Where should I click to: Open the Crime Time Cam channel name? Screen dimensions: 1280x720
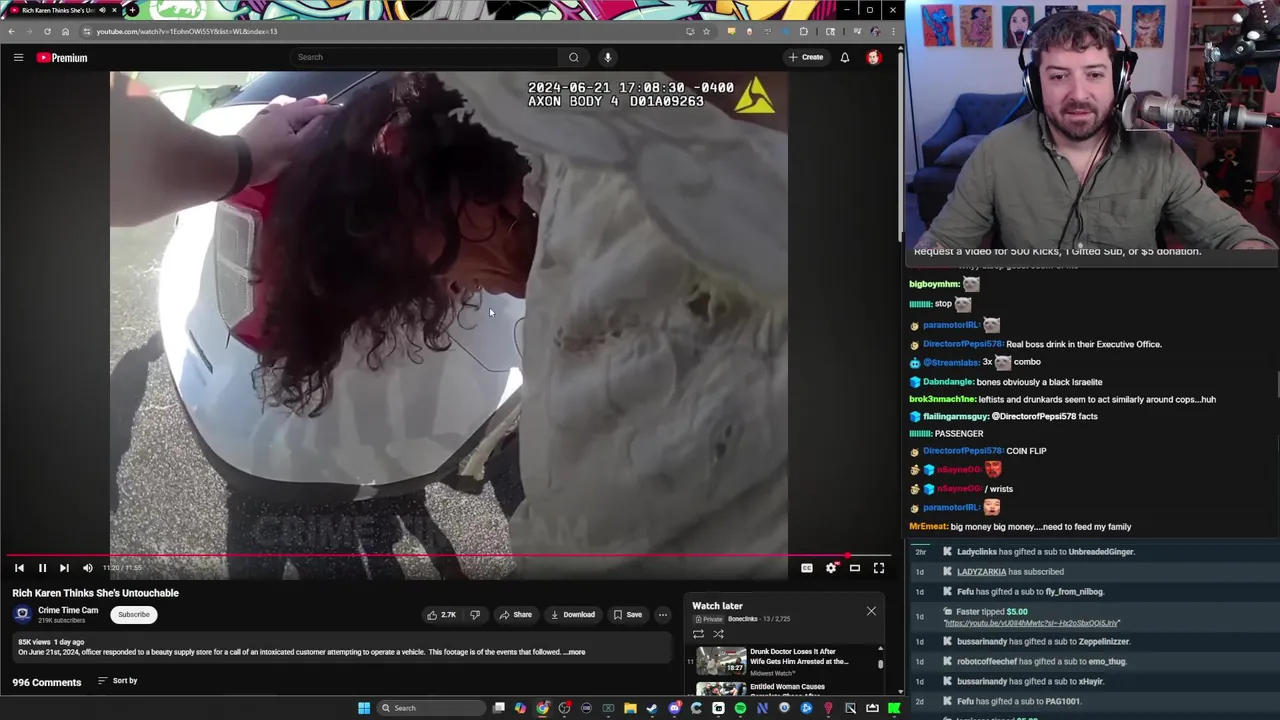(x=68, y=610)
